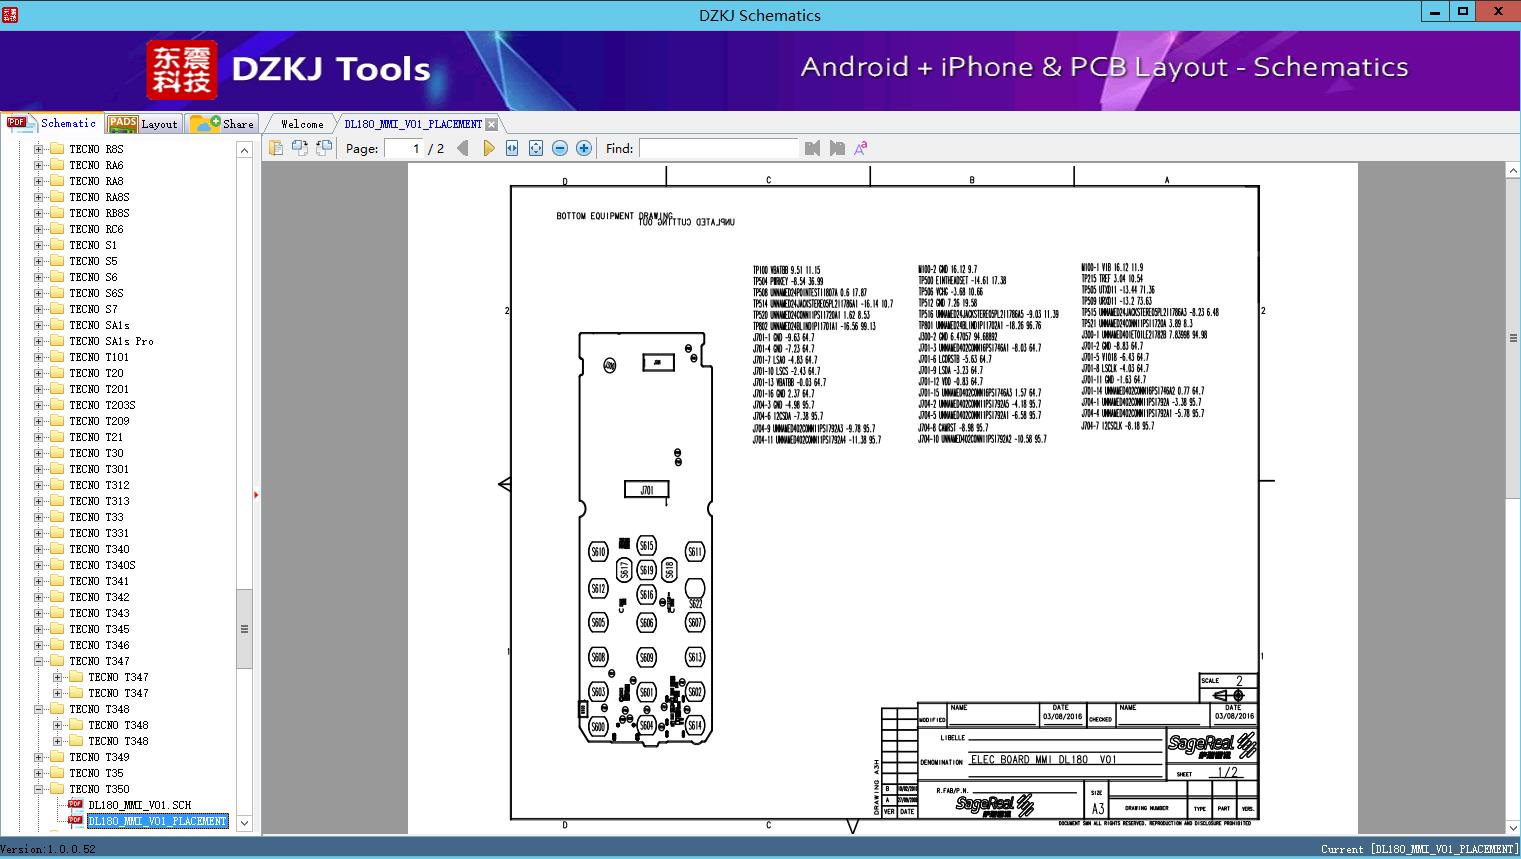The height and width of the screenshot is (859, 1521).
Task: Go to the previous page arrow
Action: click(462, 148)
